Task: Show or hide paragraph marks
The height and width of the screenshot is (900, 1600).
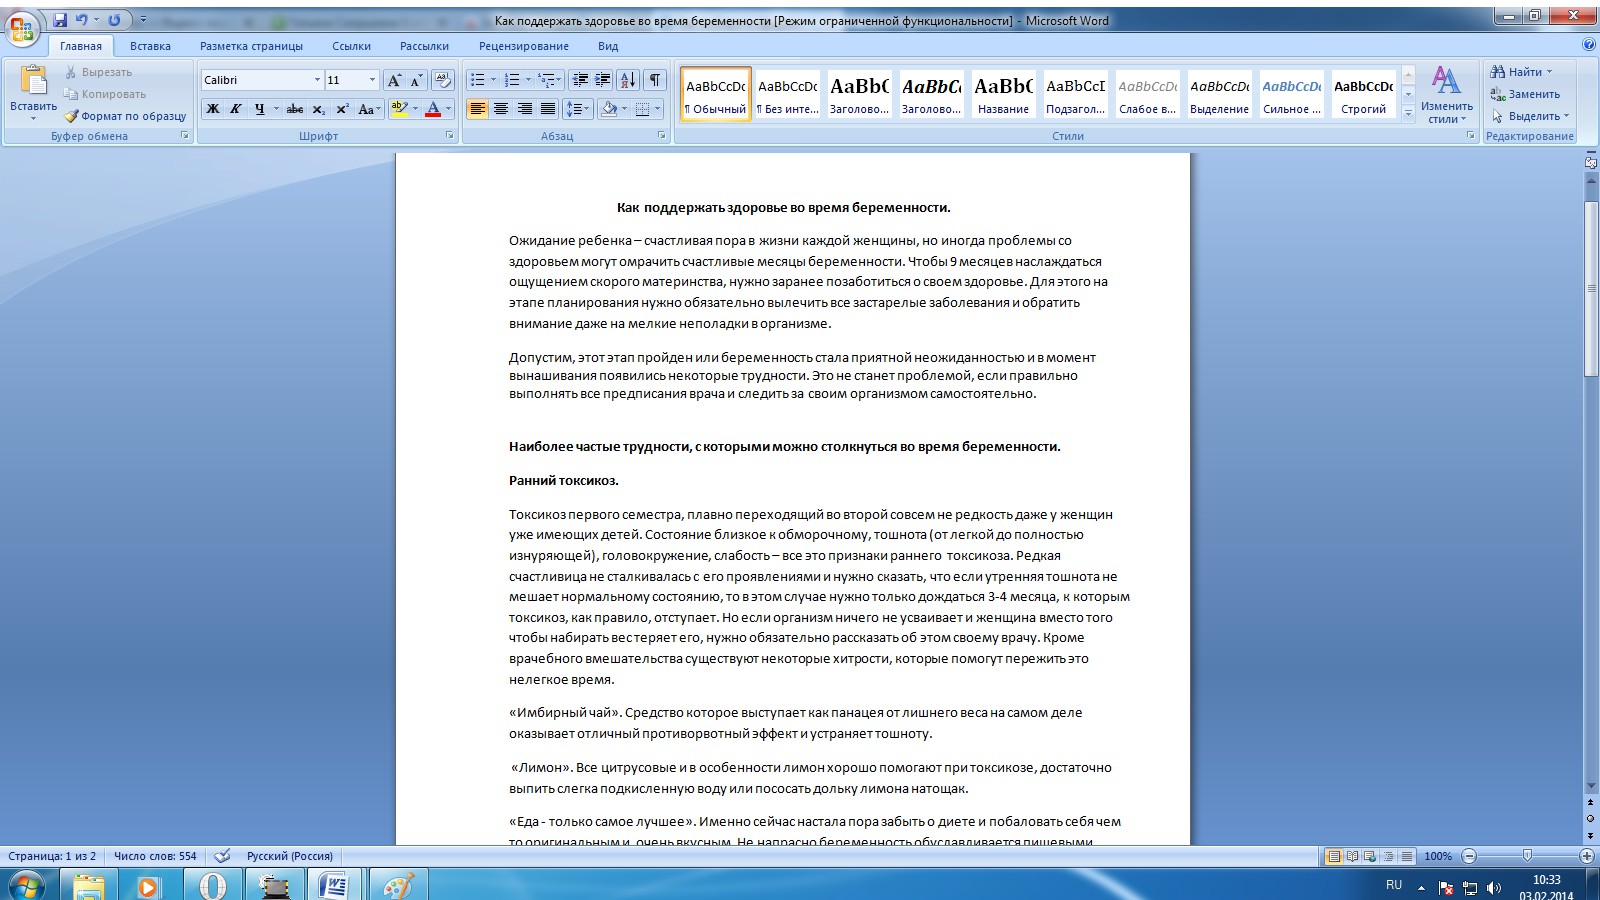Action: 654,80
